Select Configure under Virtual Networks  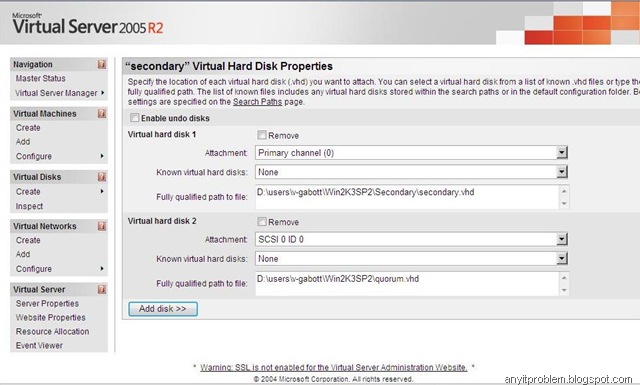34,269
